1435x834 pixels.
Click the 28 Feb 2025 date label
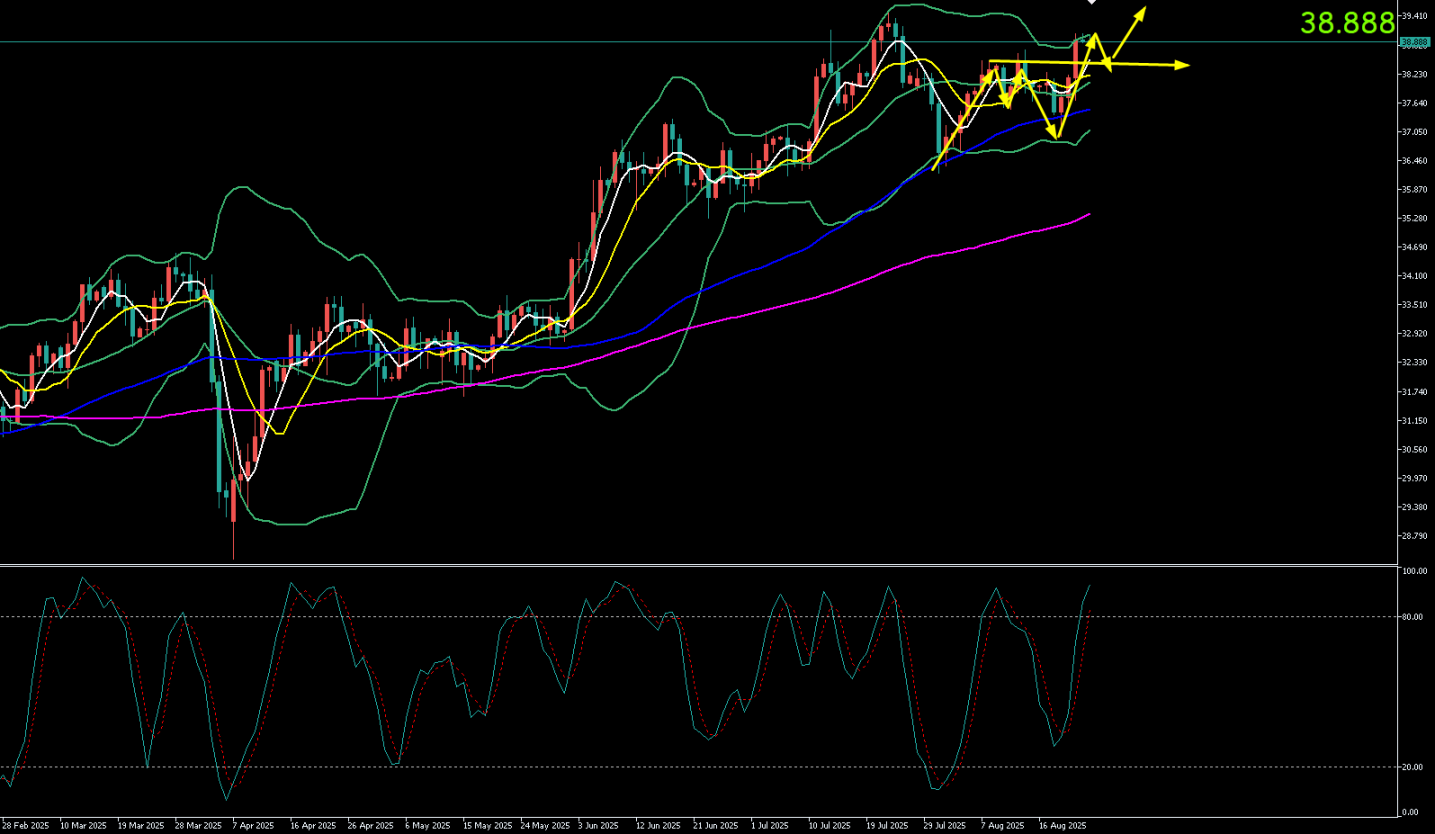(x=25, y=826)
